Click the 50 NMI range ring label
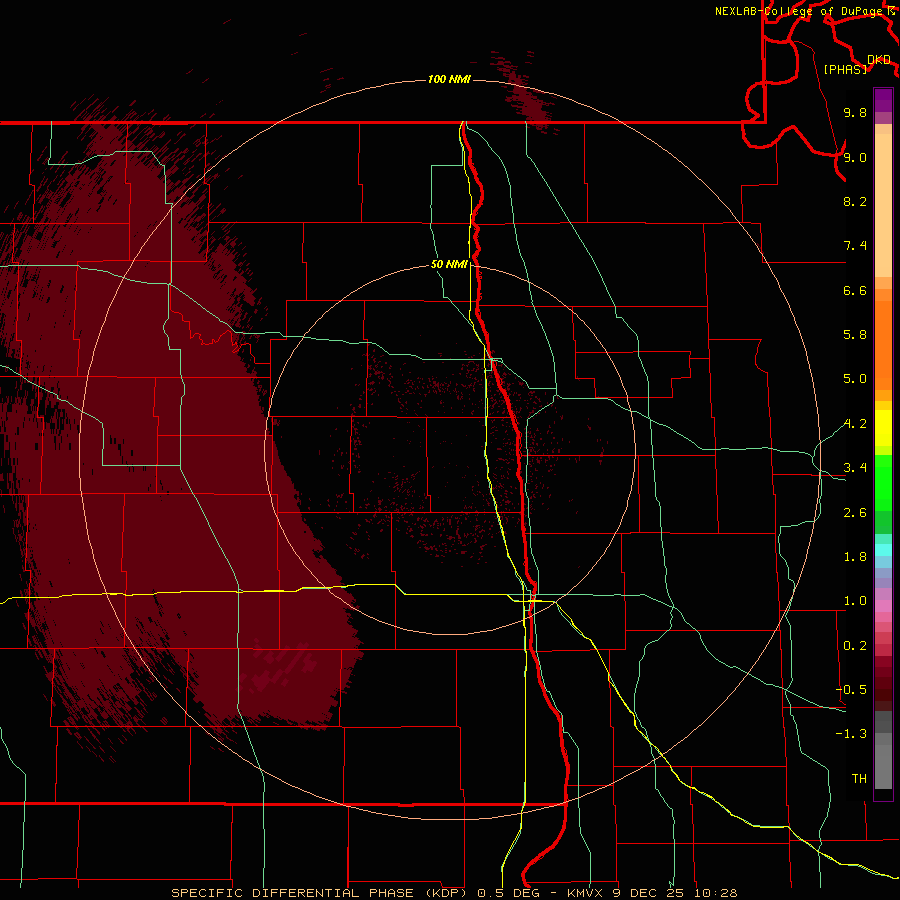The image size is (900, 900). [x=449, y=264]
